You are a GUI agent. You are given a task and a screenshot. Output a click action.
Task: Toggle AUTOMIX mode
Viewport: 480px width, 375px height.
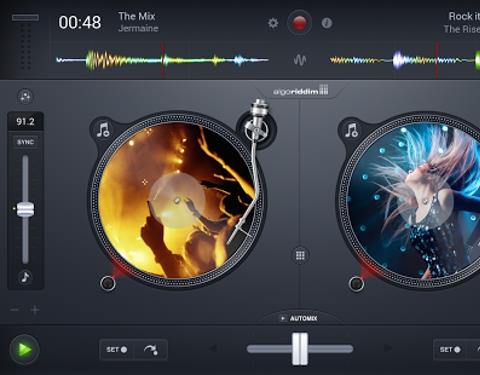299,318
